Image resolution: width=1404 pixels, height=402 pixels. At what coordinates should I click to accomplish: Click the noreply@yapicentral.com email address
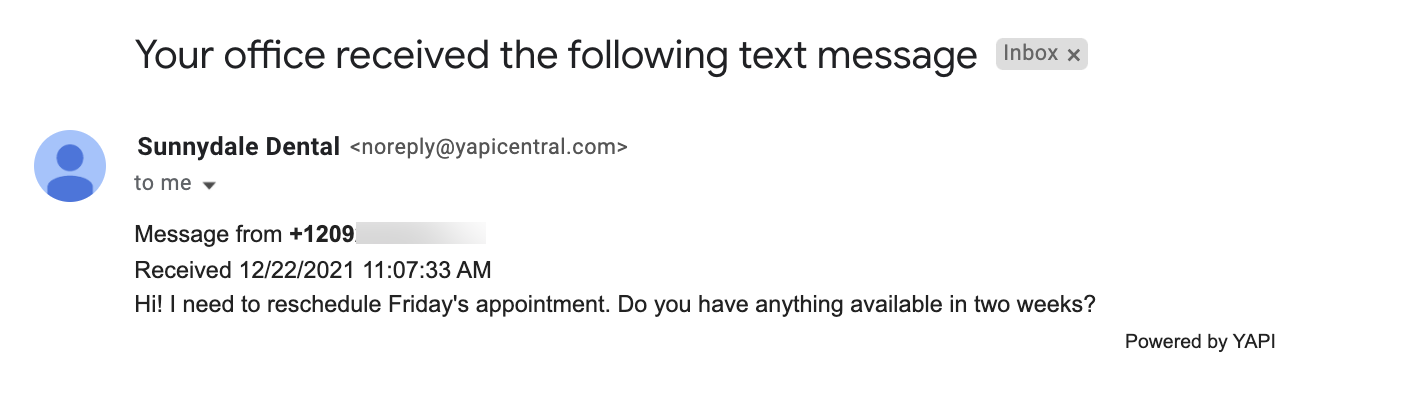point(488,148)
